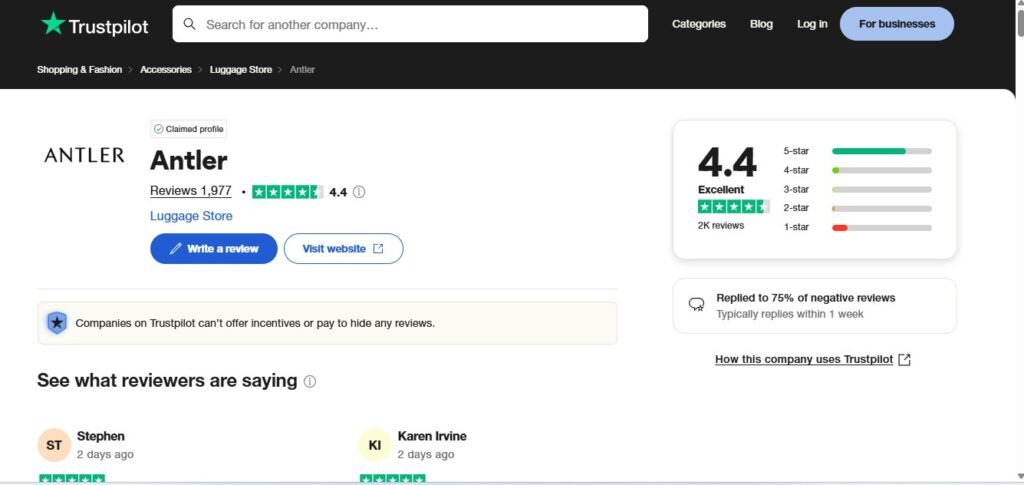Click the blue shield star icon
This screenshot has width=1024, height=485.
click(57, 322)
